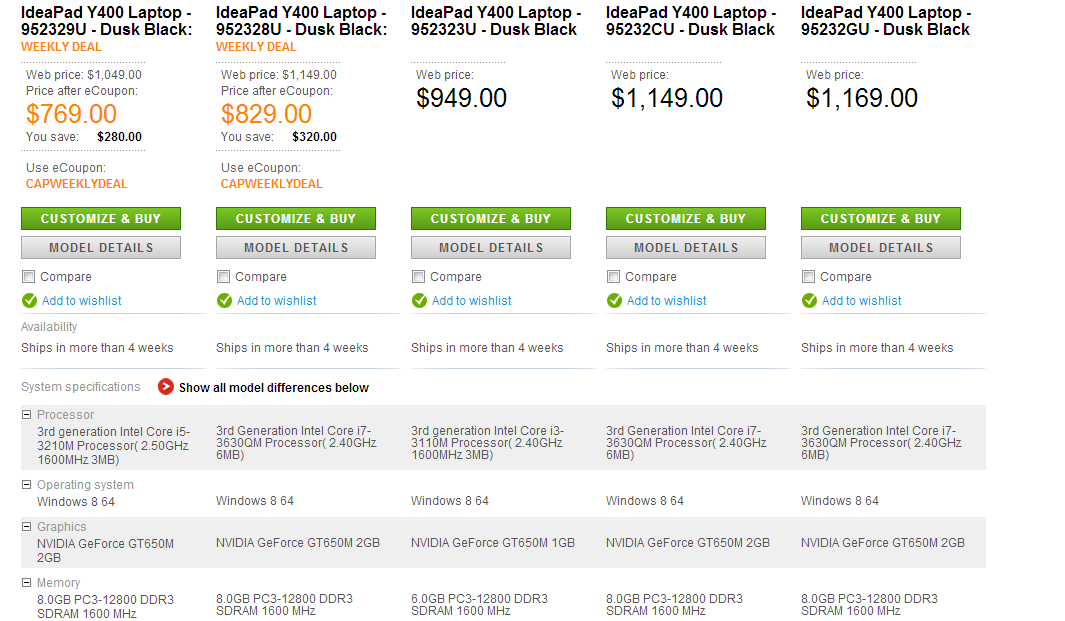Click green wishlist checkmark icon for 952328U model
The width and height of the screenshot is (1065, 621).
pos(224,300)
